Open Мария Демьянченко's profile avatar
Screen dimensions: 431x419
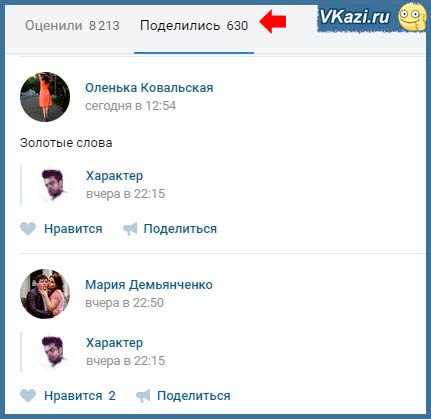click(45, 294)
